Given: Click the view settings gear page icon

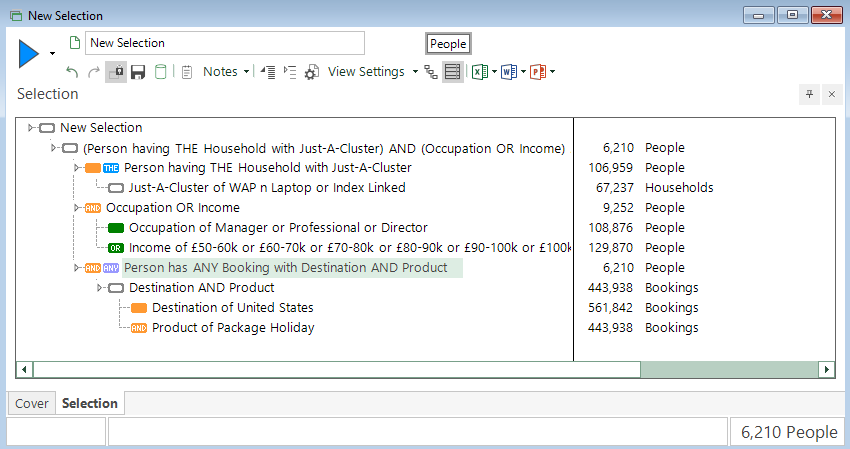Looking at the screenshot, I should tap(312, 72).
